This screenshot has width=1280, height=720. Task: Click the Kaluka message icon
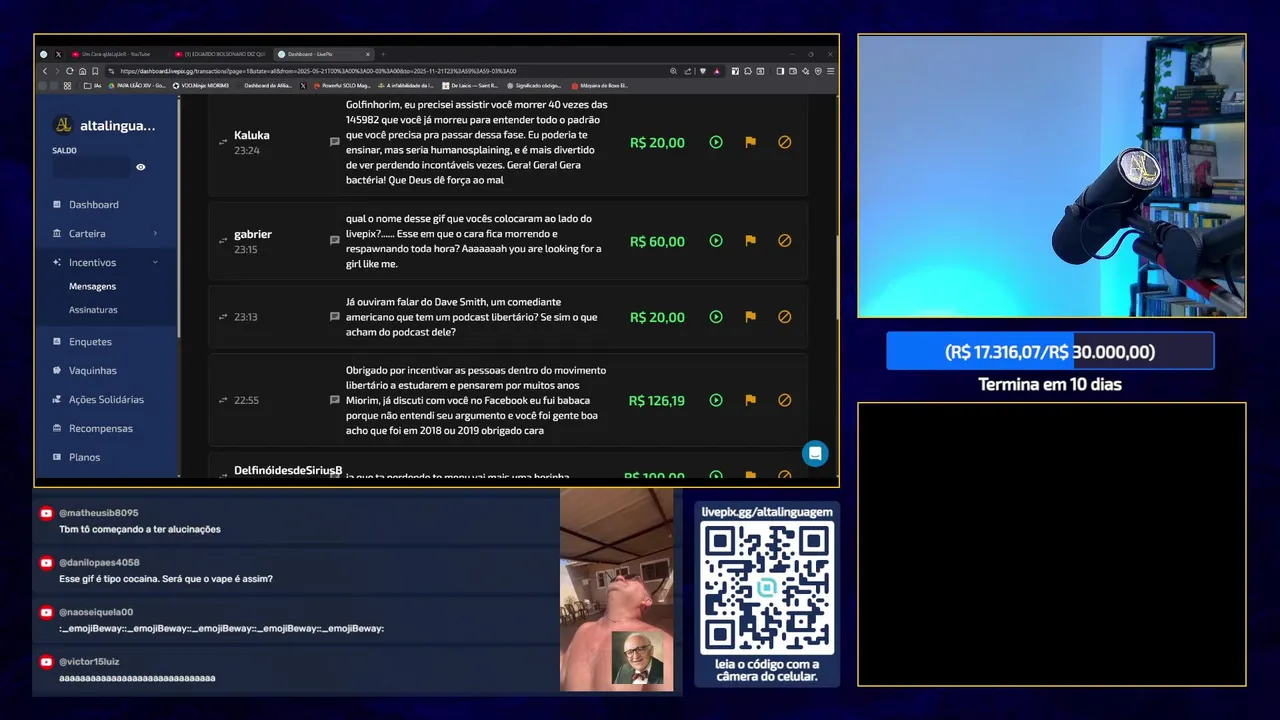335,142
